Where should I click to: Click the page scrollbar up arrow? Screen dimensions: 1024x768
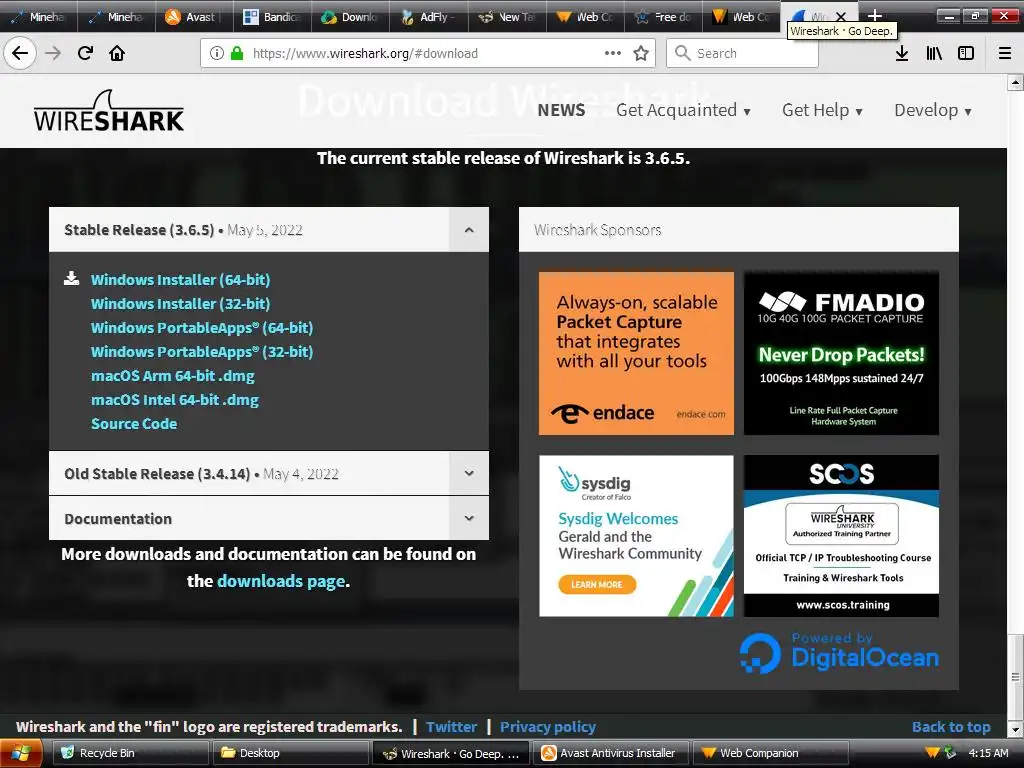(1015, 82)
